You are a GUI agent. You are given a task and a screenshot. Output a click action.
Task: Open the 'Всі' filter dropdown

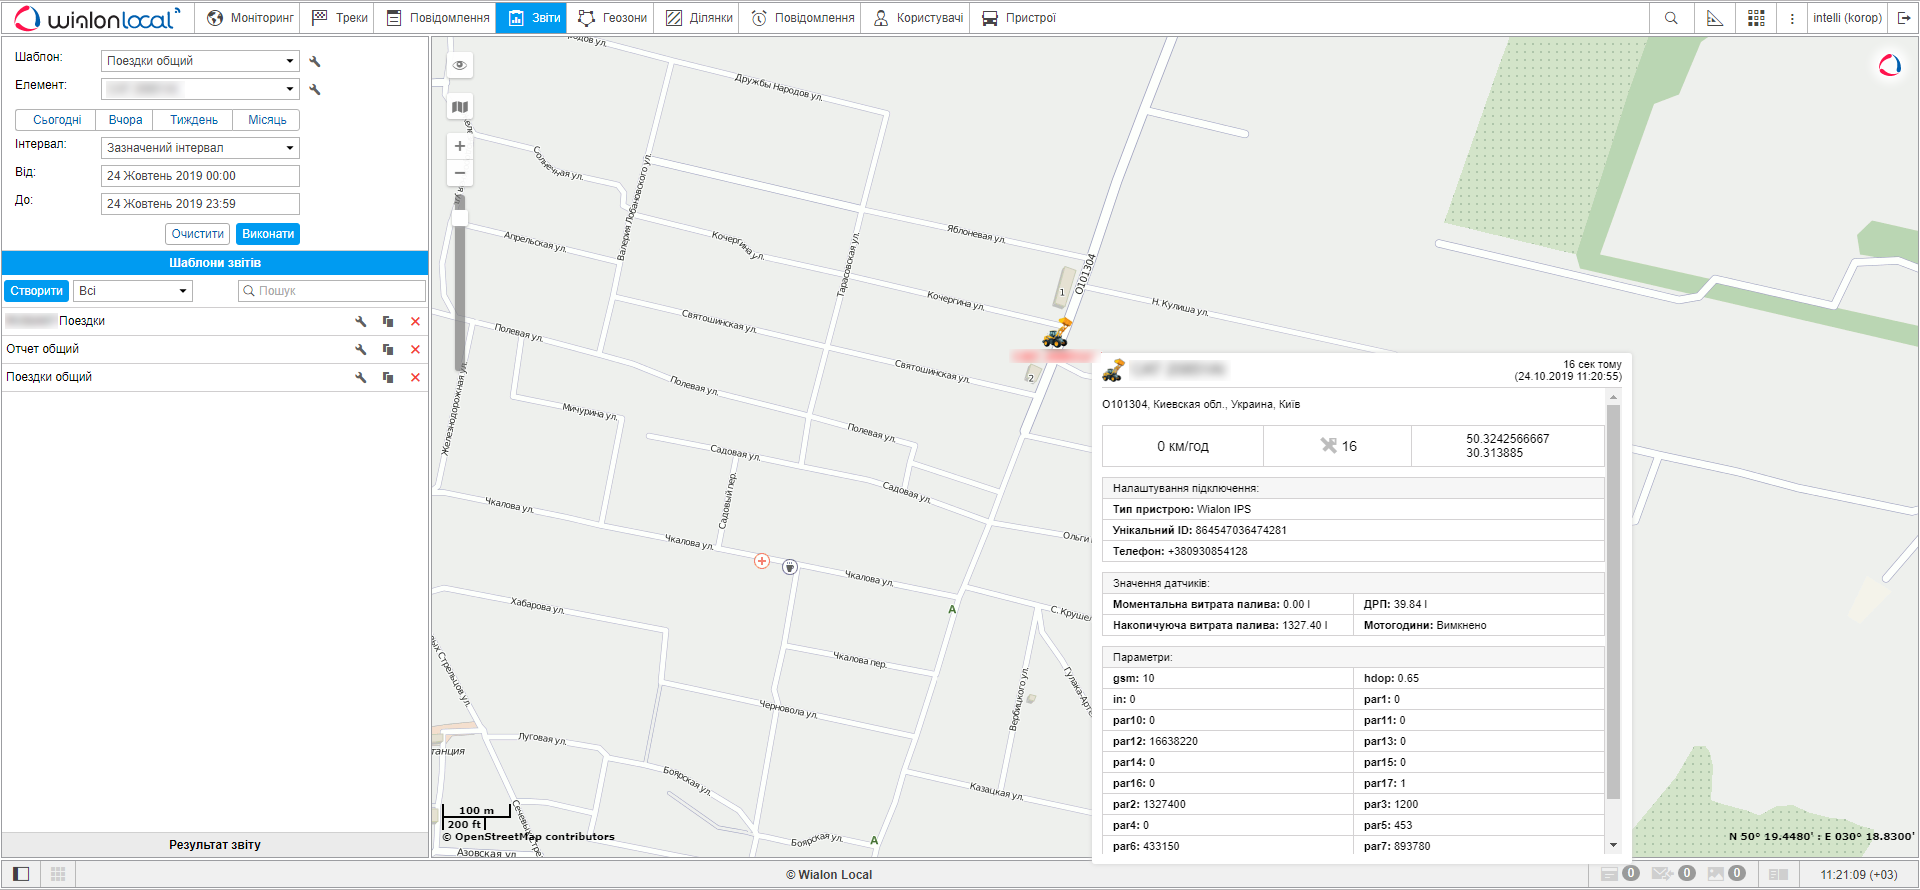[x=132, y=291]
